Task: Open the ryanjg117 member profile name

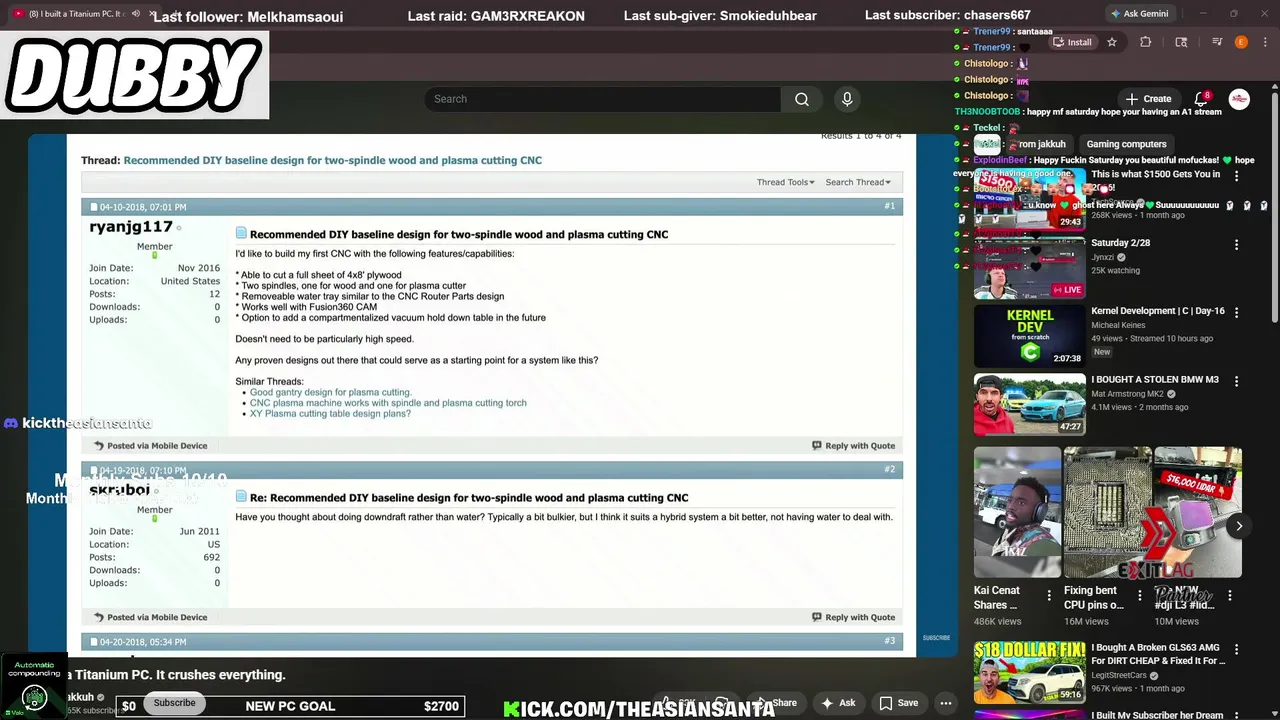Action: coord(131,227)
